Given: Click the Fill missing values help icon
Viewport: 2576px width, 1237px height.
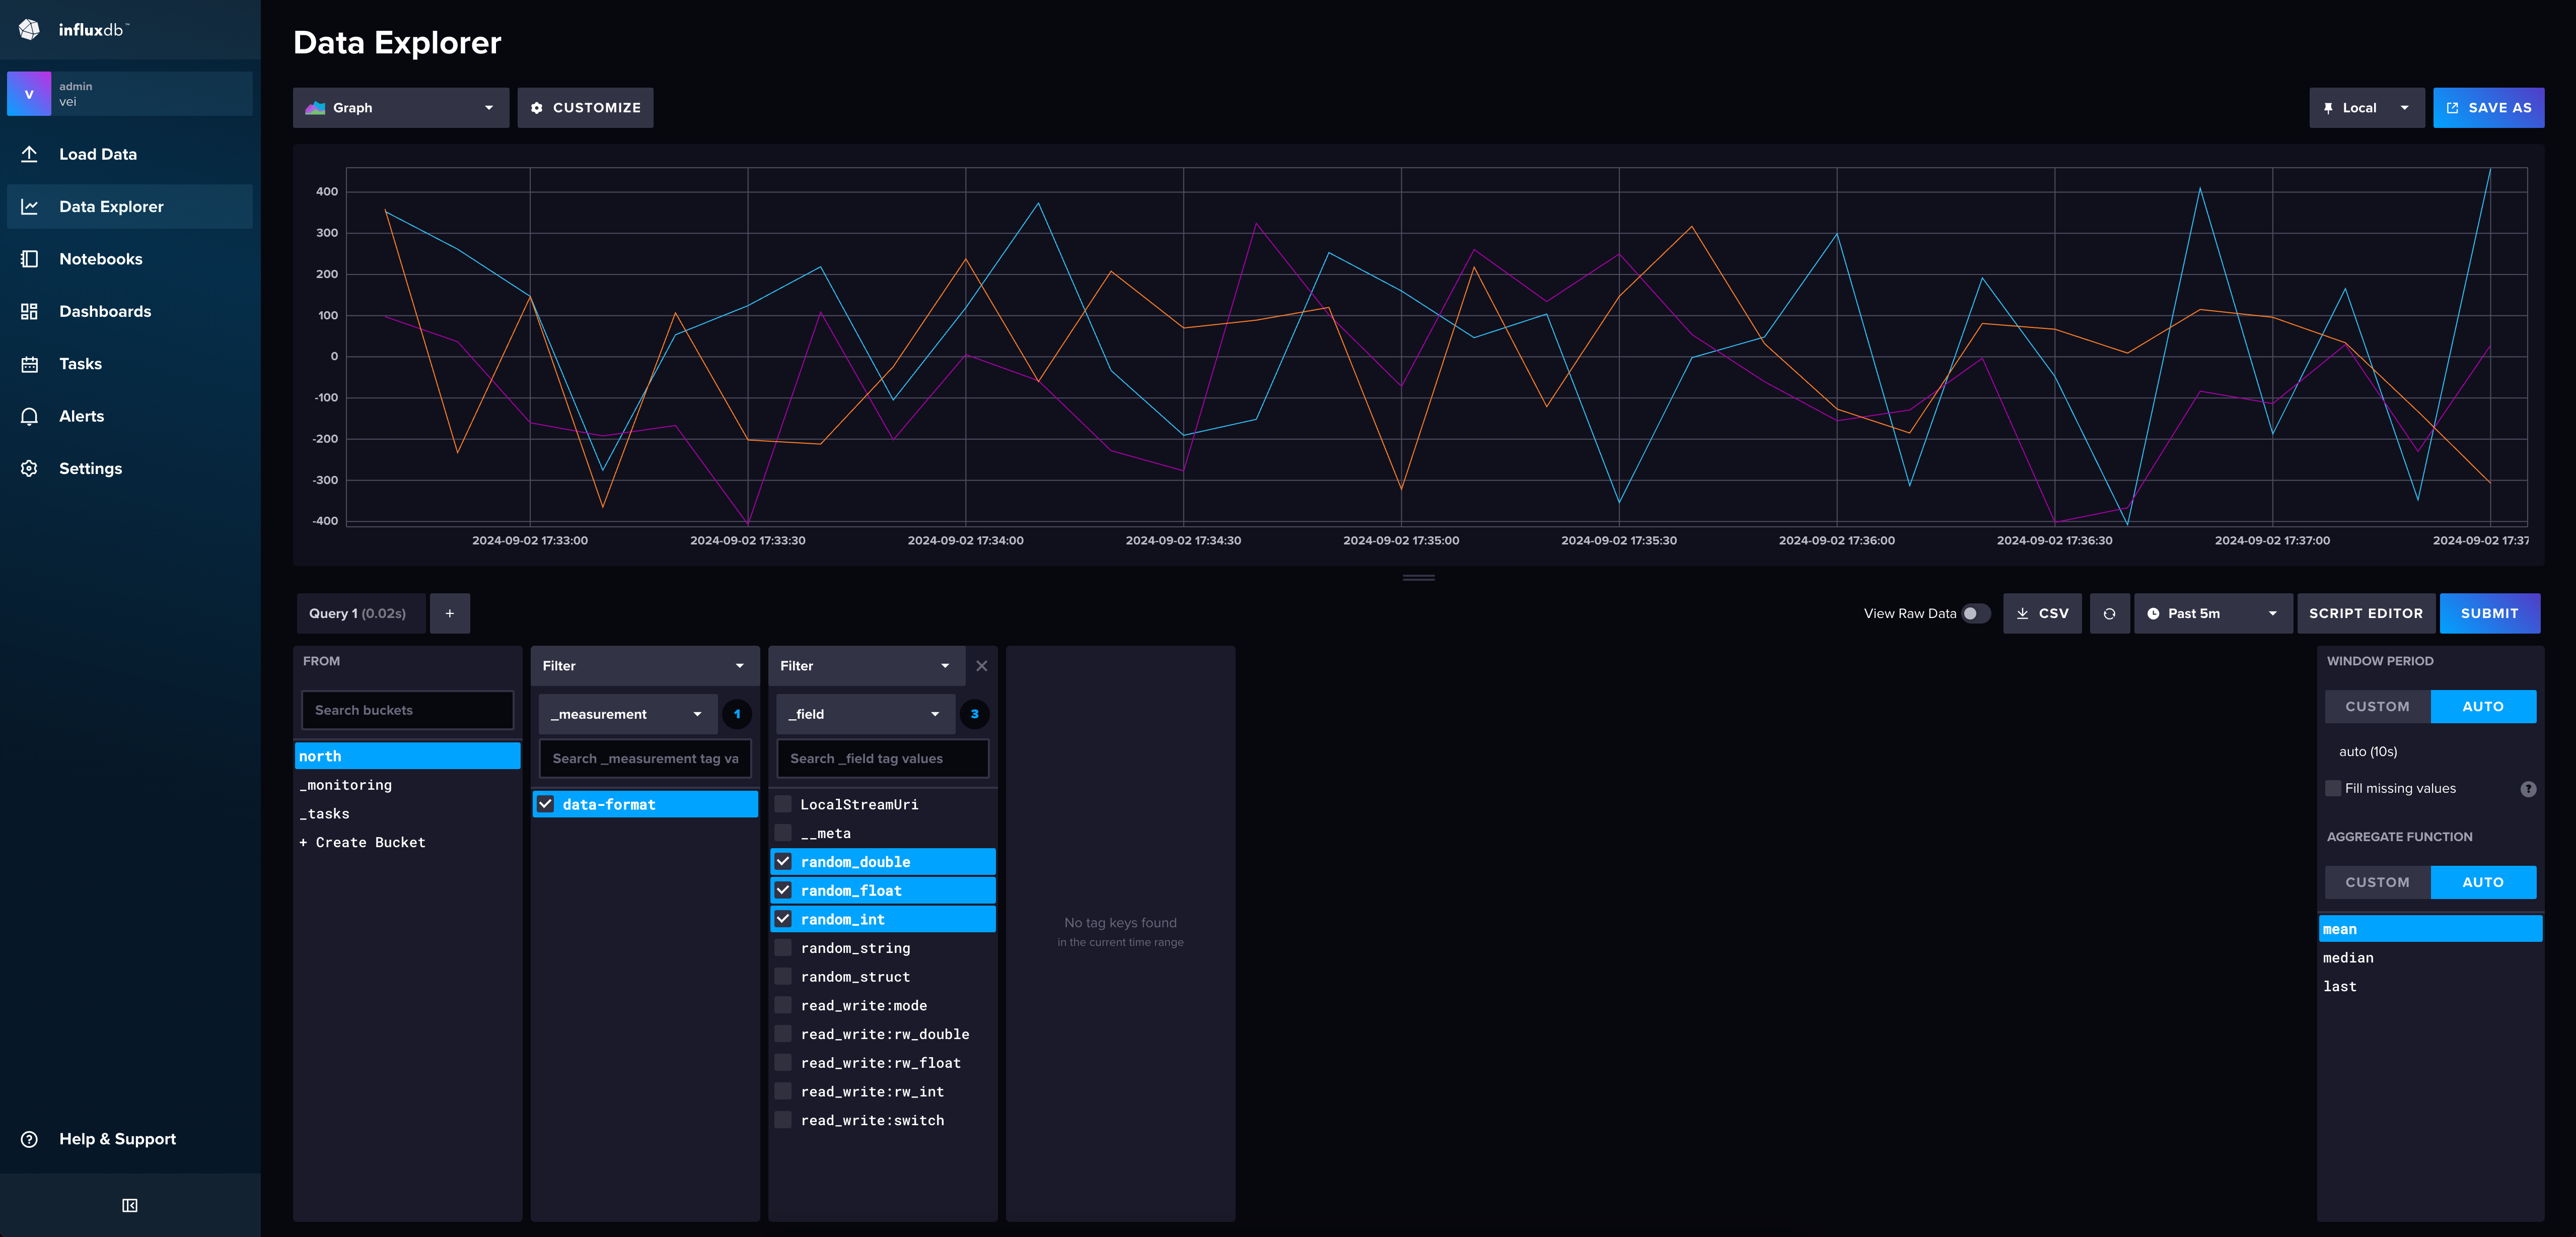Looking at the screenshot, I should point(2528,789).
